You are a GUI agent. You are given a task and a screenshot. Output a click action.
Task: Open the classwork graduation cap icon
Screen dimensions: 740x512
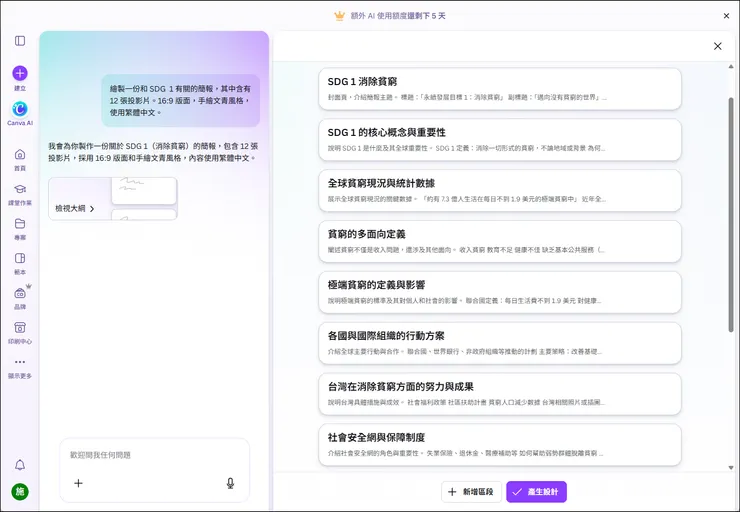coord(20,189)
